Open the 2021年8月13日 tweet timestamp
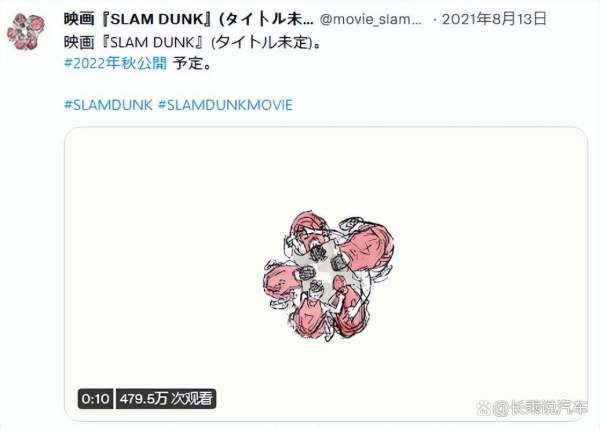Image resolution: width=600 pixels, height=429 pixels. pos(494,19)
